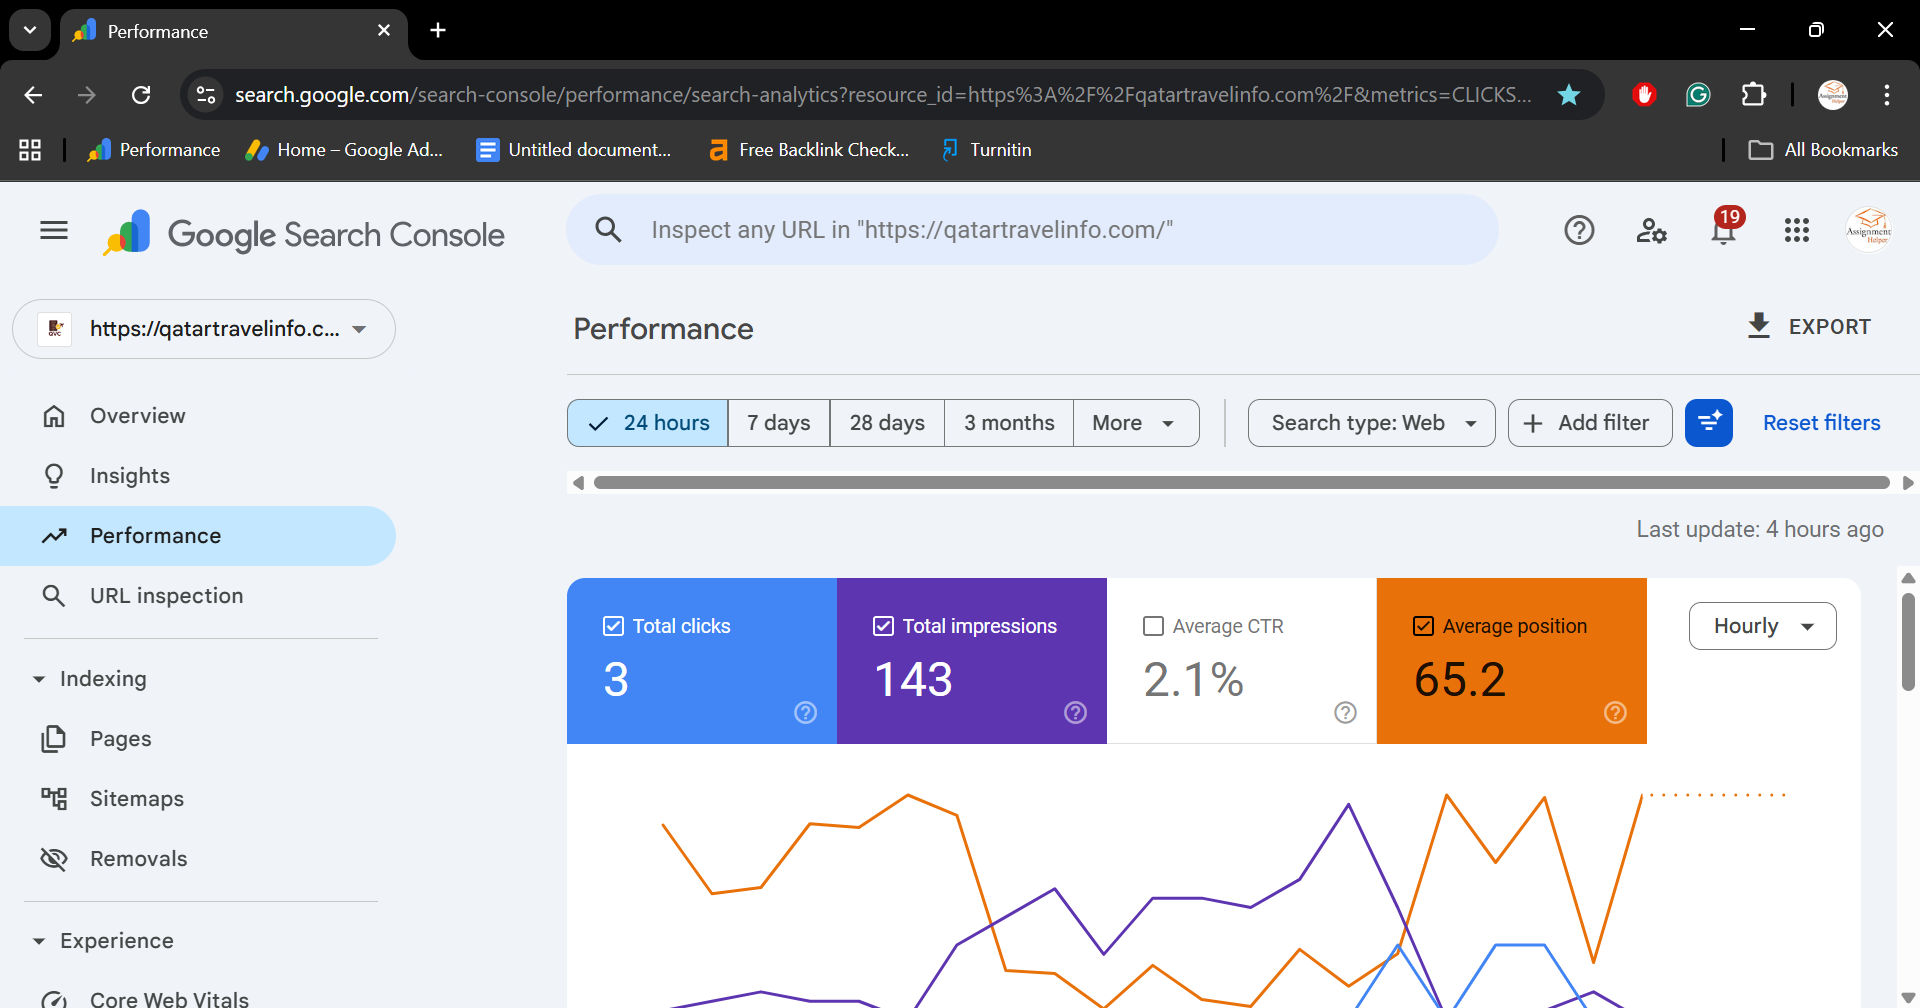Show help for Average CTR metric

(x=1345, y=712)
